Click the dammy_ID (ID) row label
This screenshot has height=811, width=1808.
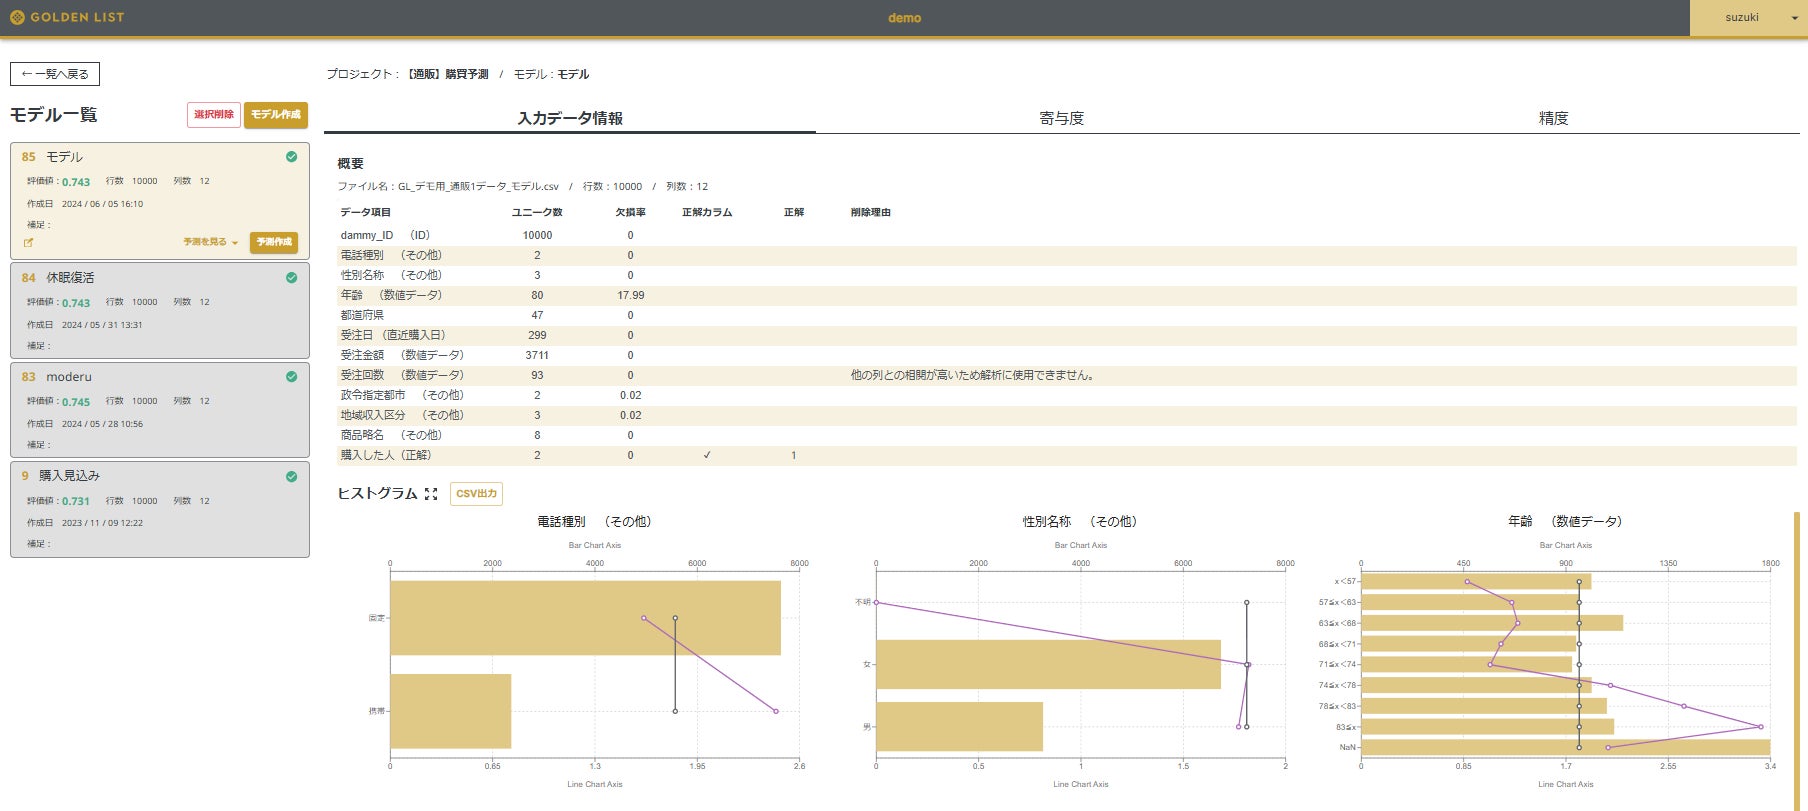385,235
